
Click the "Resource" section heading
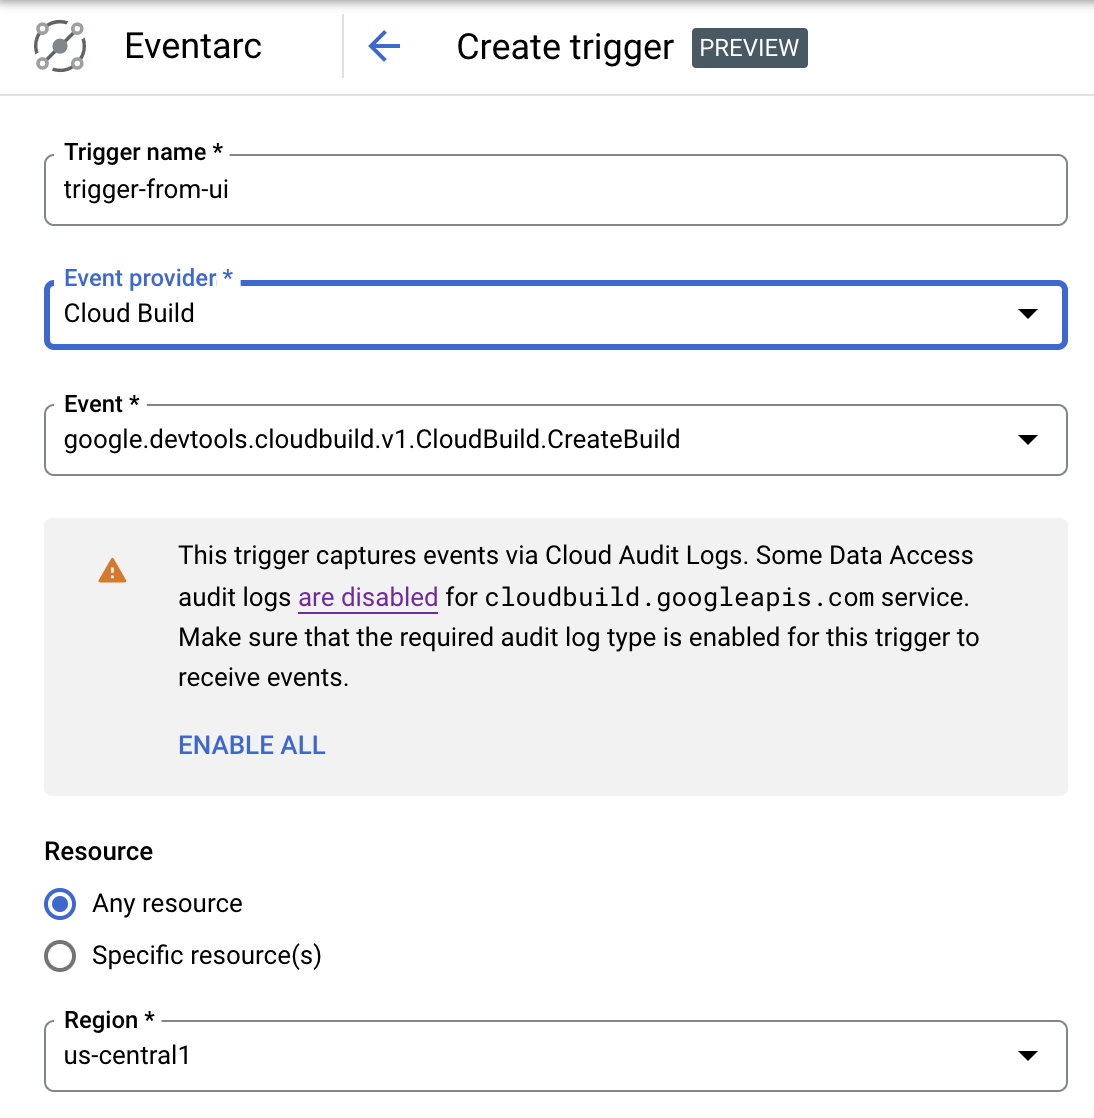(x=99, y=852)
